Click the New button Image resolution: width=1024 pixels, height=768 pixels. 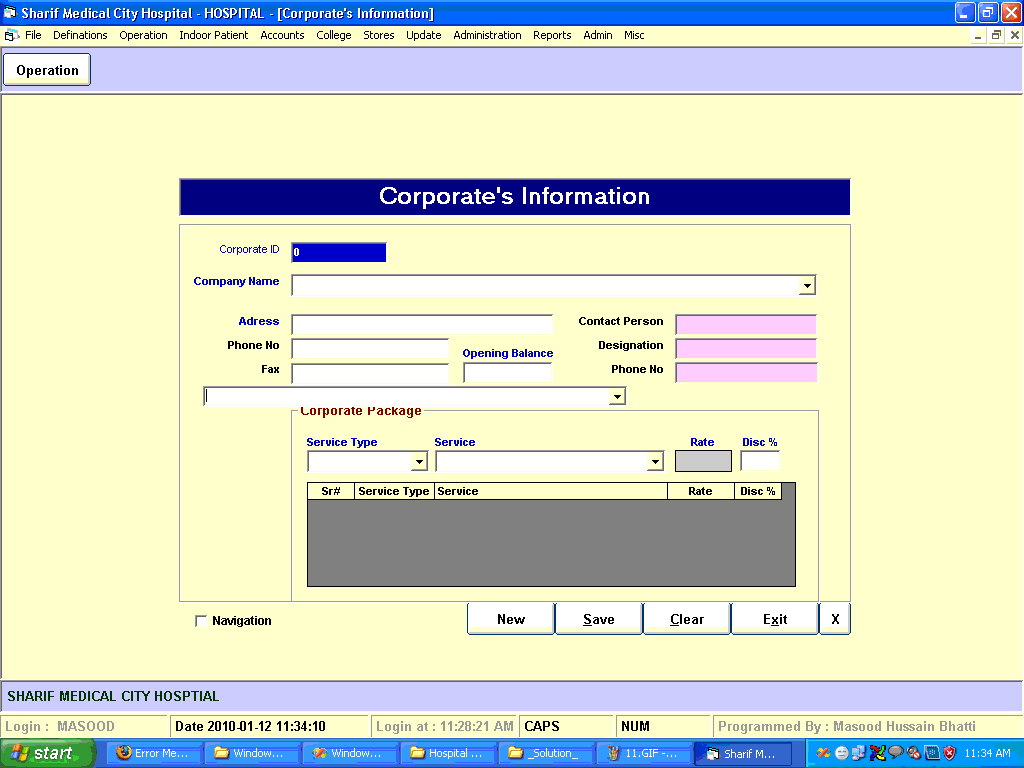coord(511,618)
